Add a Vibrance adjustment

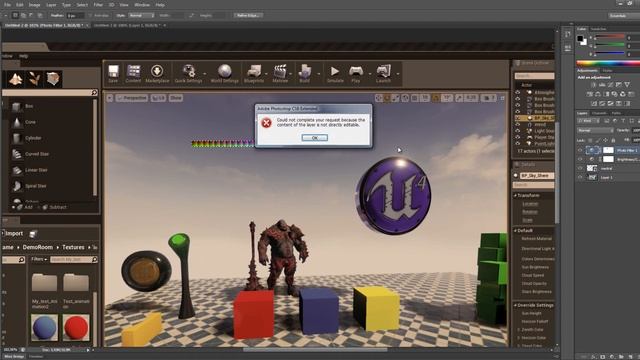tap(627, 85)
